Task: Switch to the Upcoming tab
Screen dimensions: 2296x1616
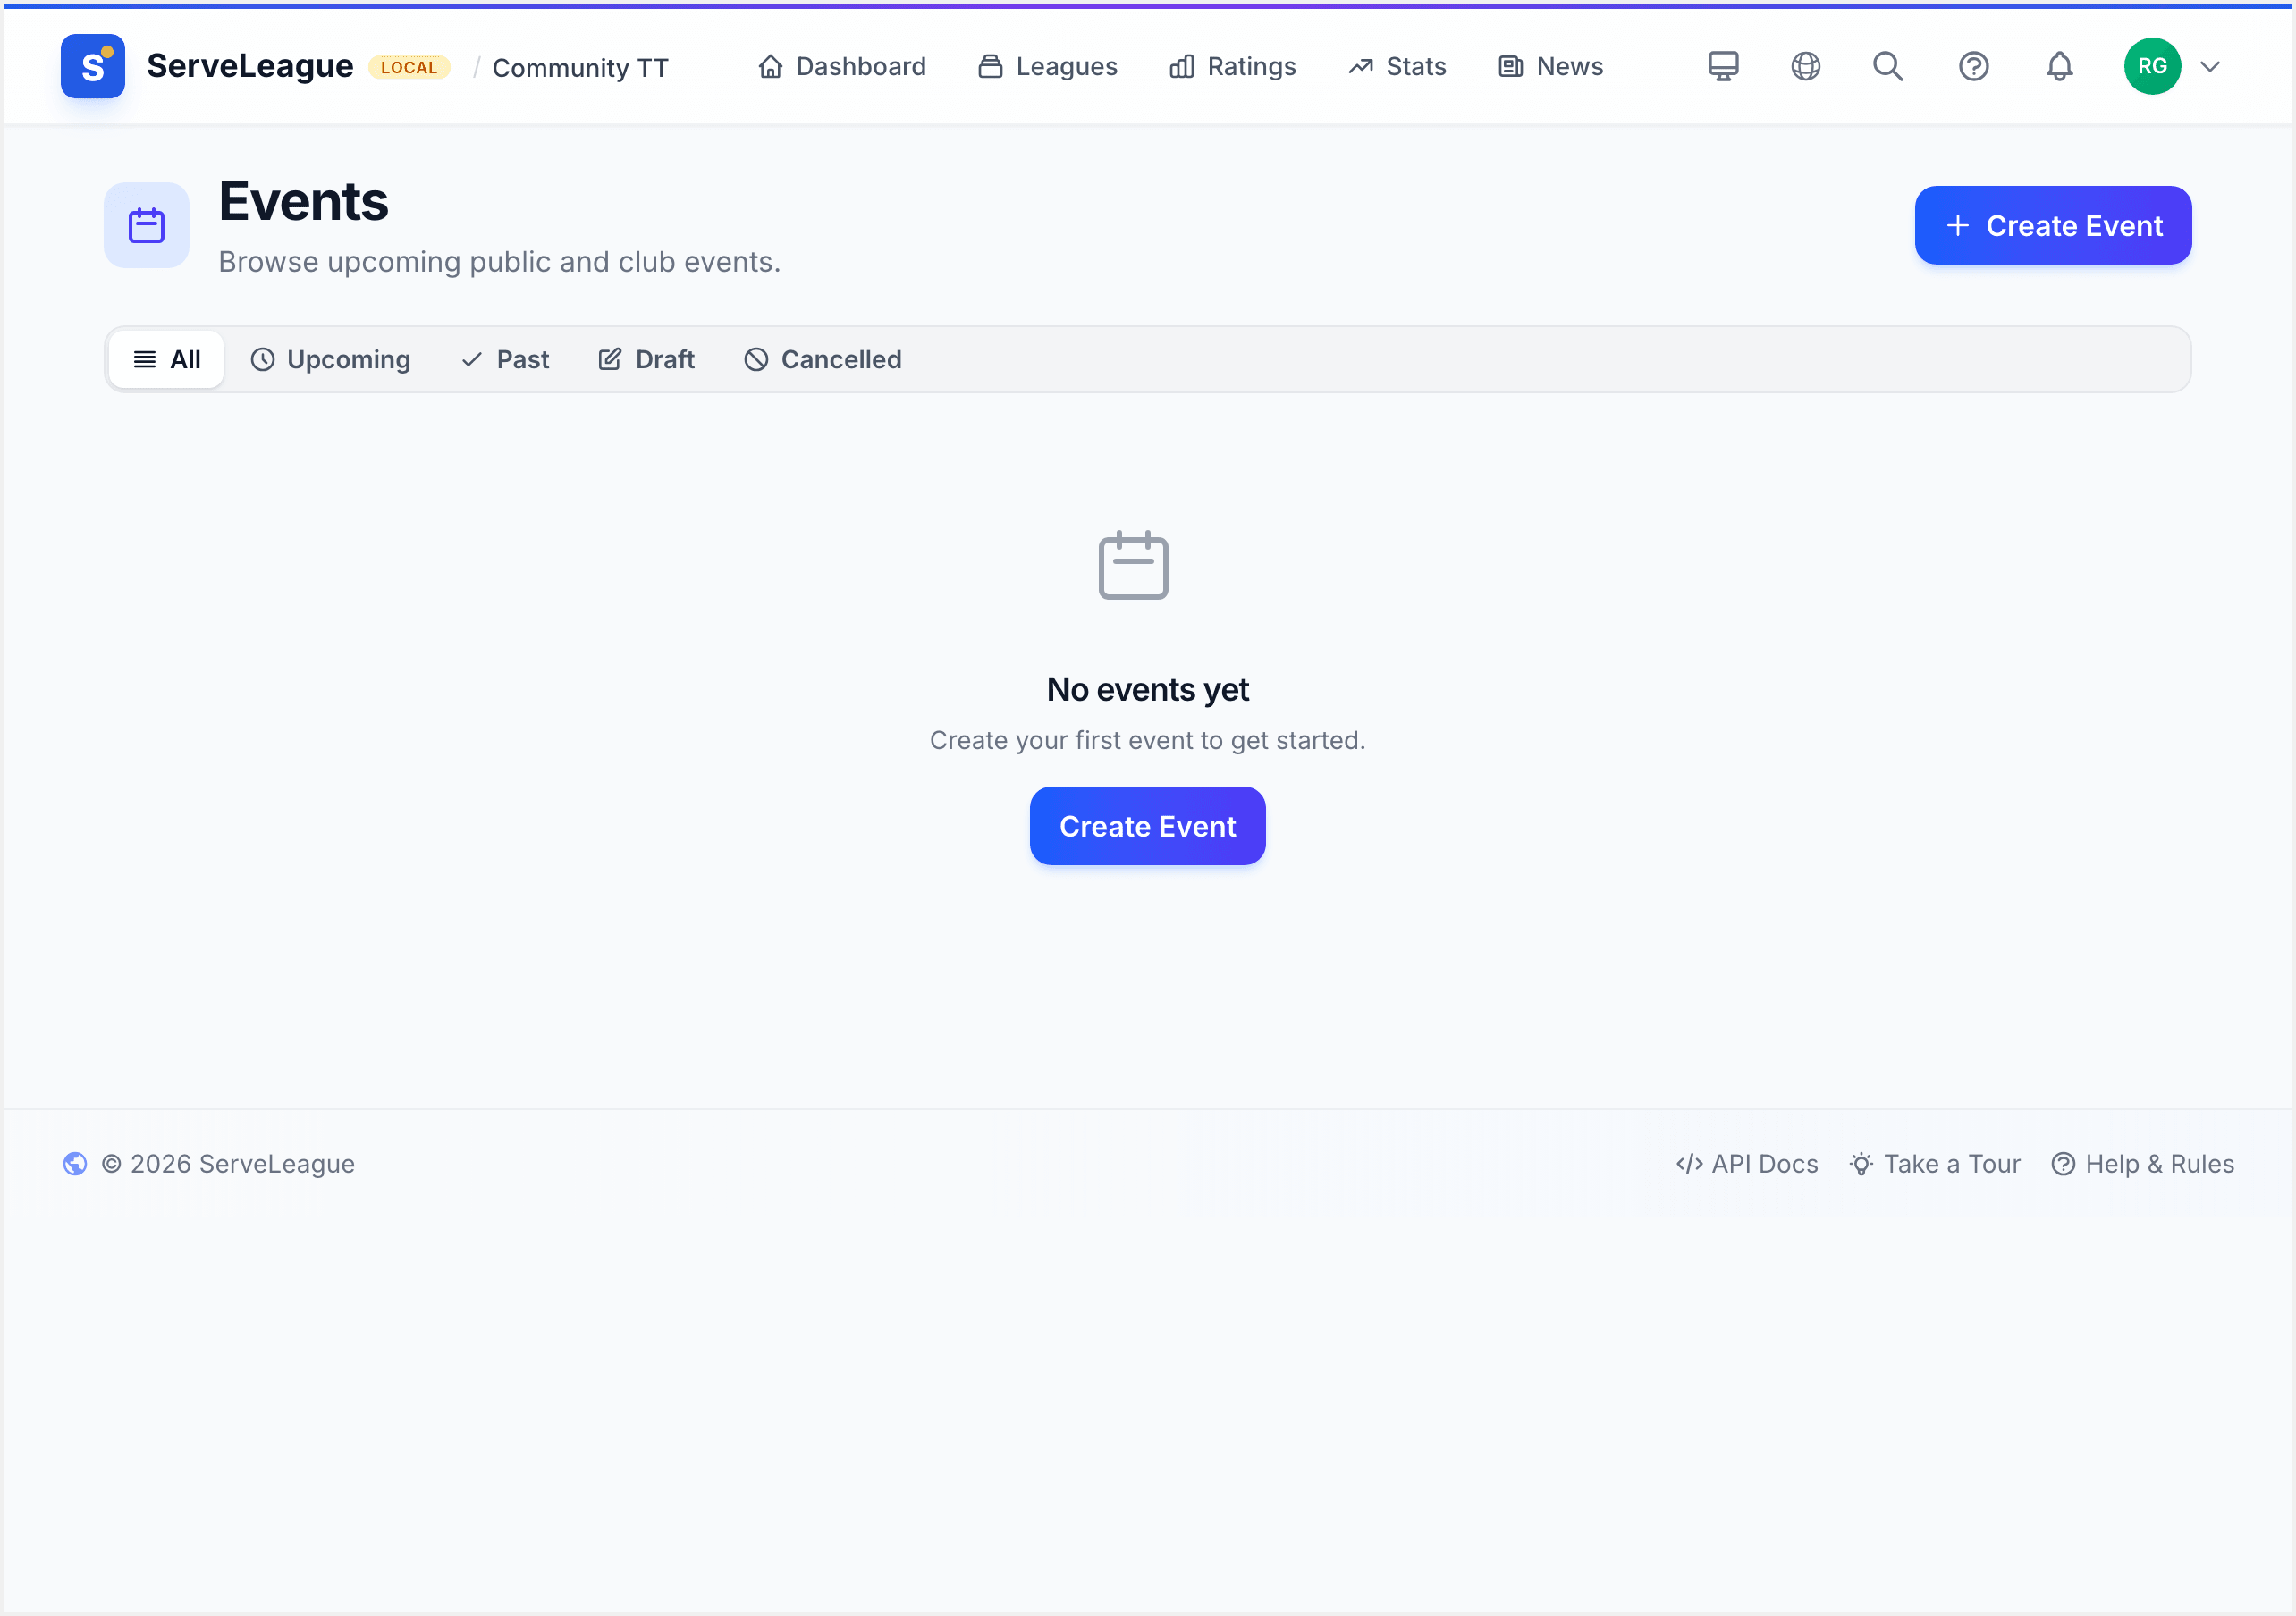Action: pyautogui.click(x=330, y=359)
